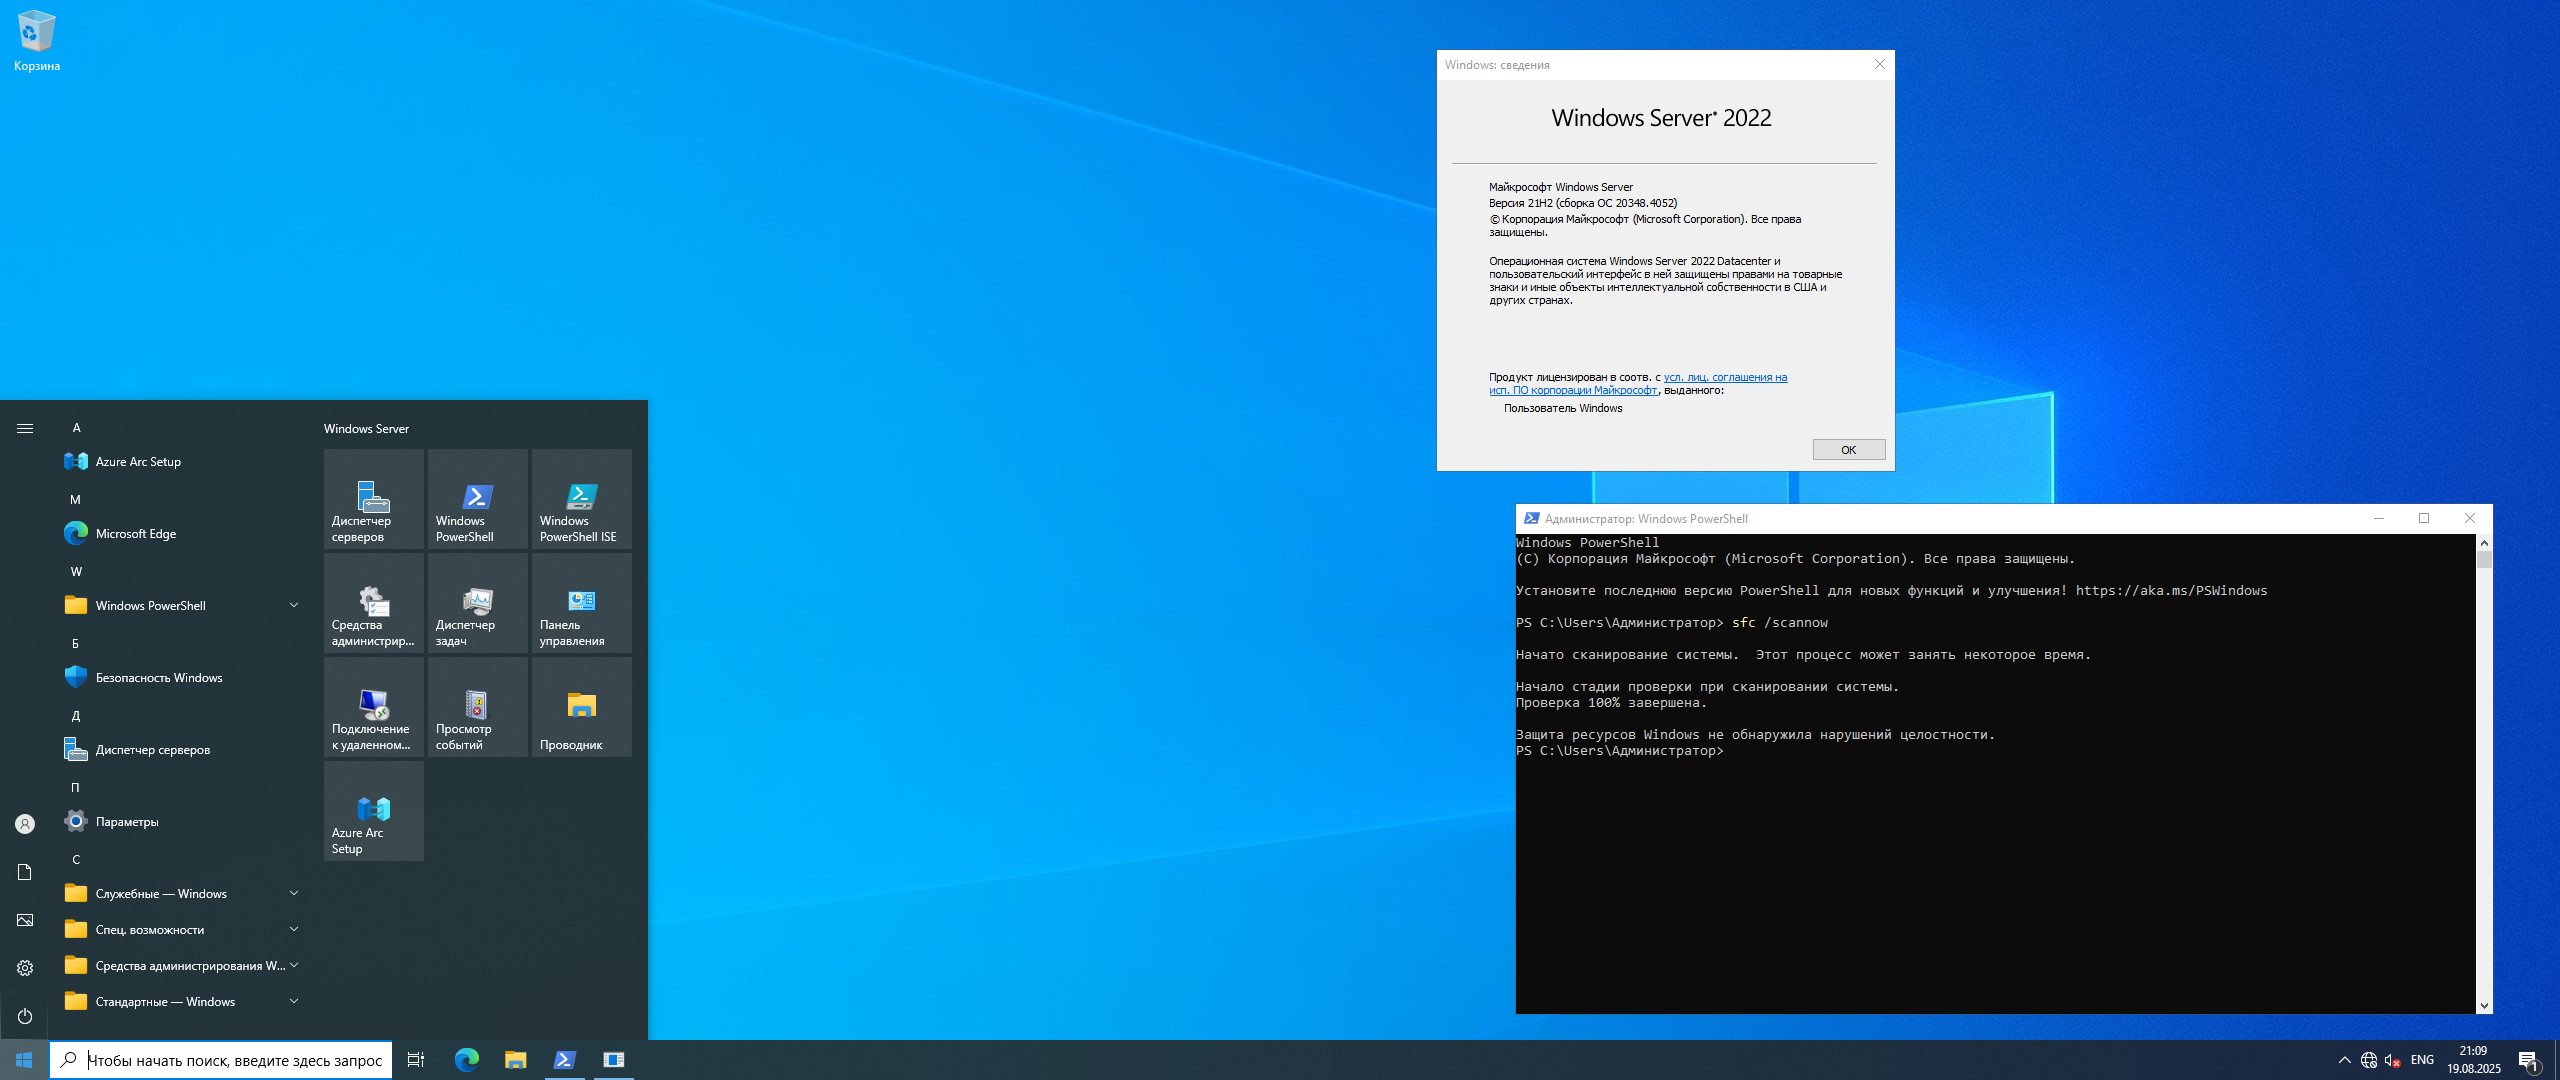This screenshot has width=2560, height=1080.
Task: Click the sfc /scannow command line text
Action: click(1779, 623)
